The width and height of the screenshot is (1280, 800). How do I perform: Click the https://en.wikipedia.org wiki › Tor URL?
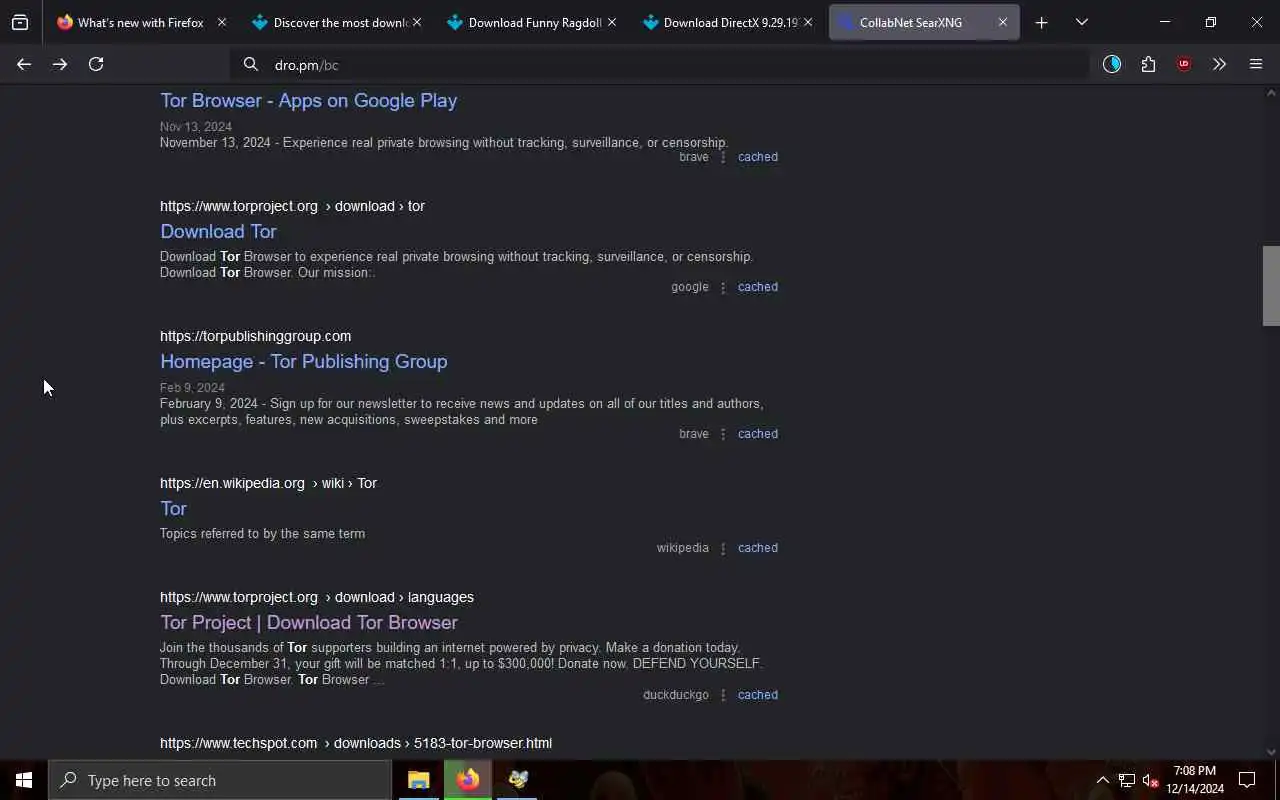click(x=268, y=483)
